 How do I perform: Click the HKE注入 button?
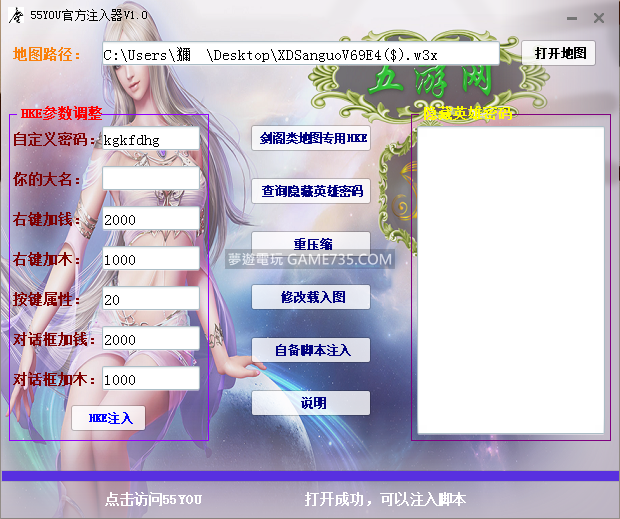pyautogui.click(x=108, y=418)
